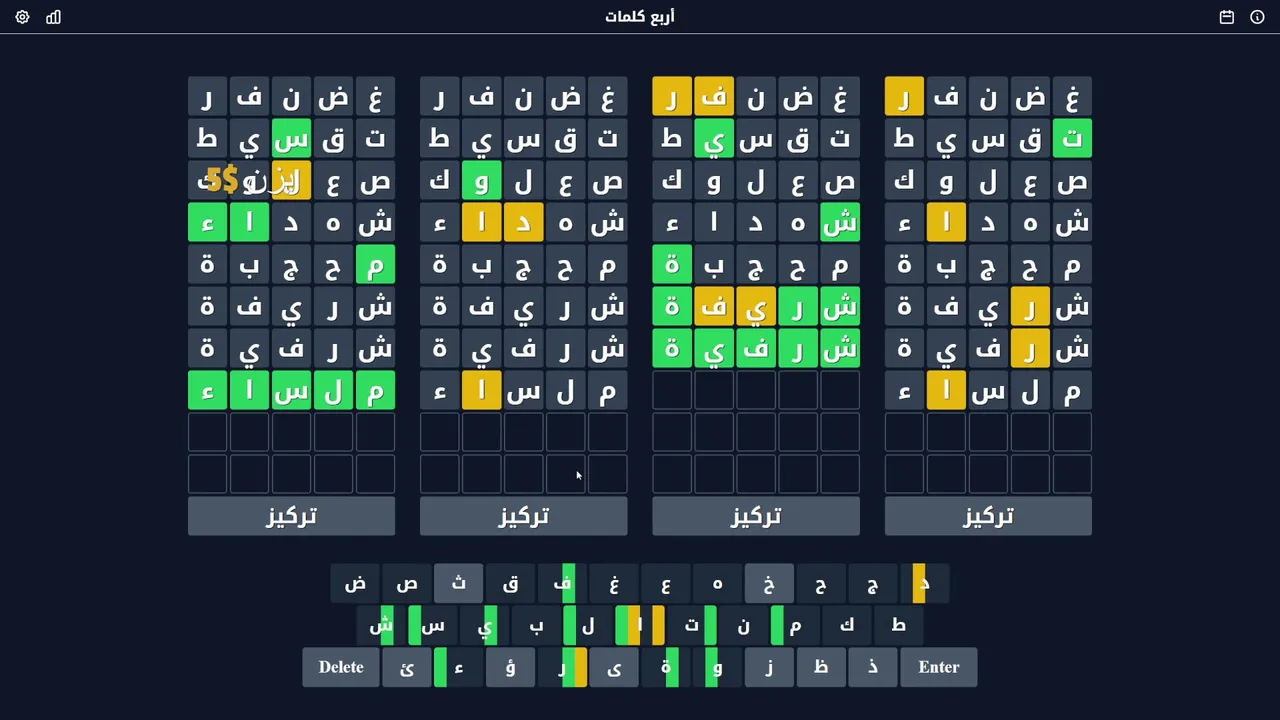Toggle تركيز focus under the third board from left

[755, 516]
